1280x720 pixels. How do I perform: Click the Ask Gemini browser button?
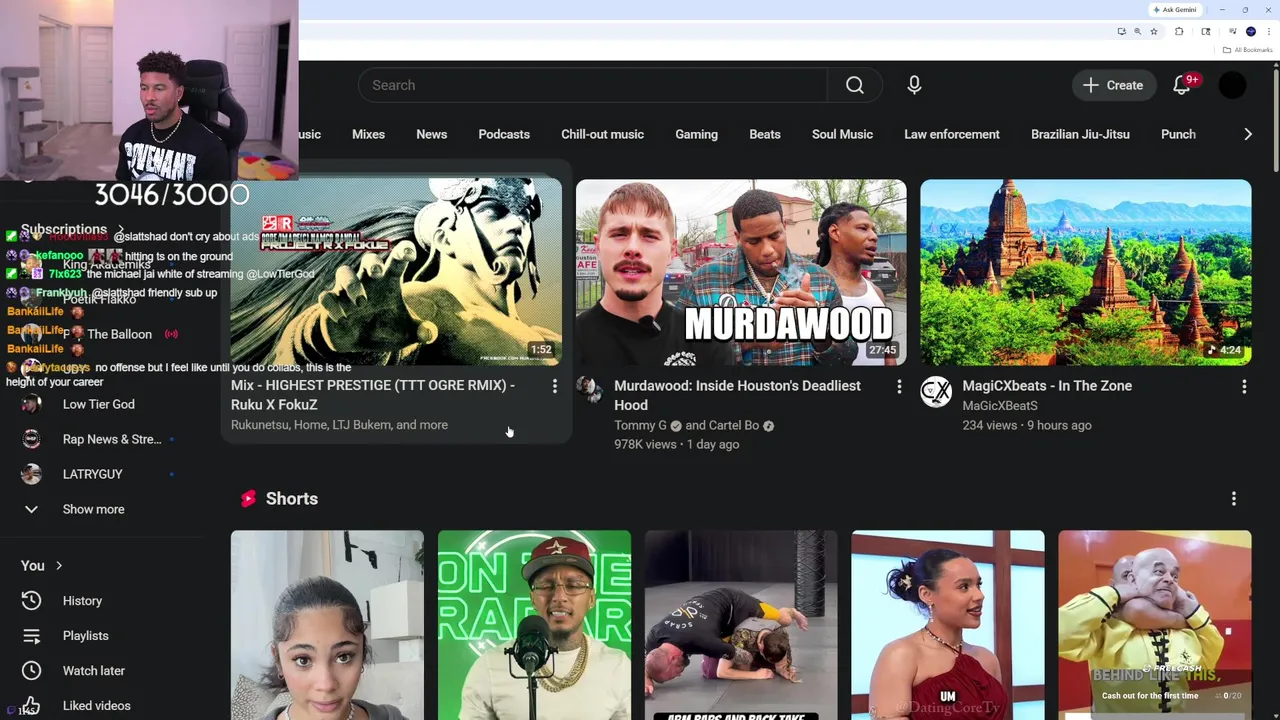pos(1175,10)
